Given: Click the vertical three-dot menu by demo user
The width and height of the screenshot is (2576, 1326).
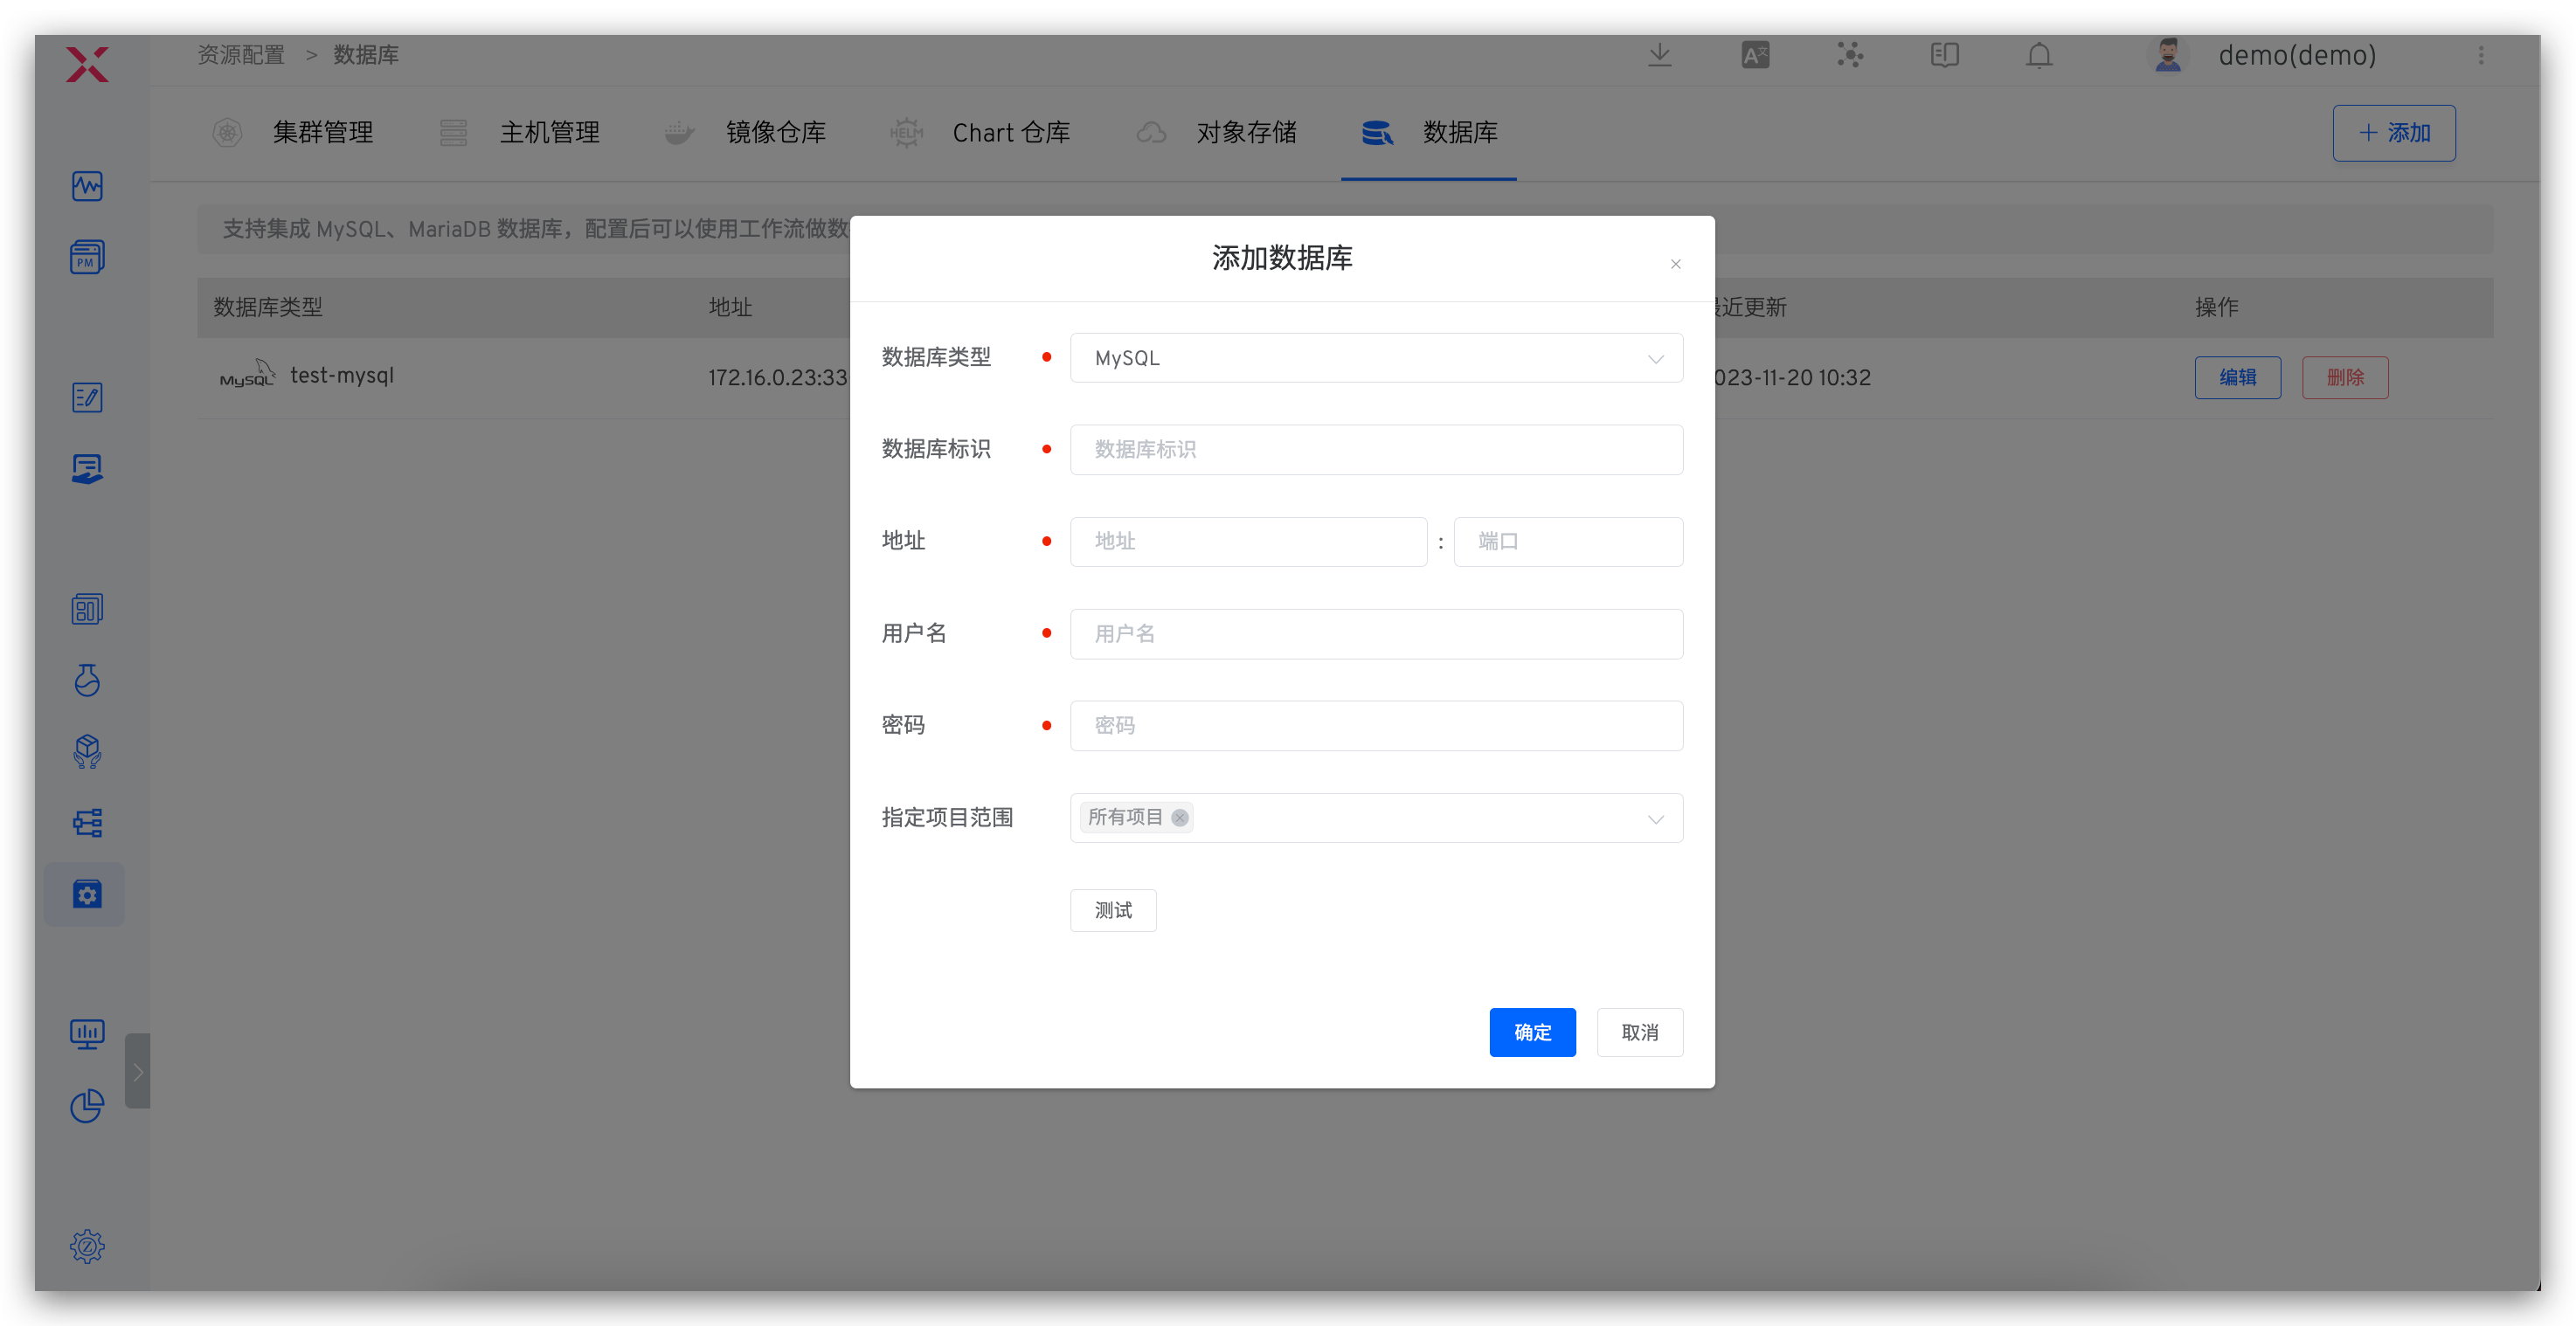Looking at the screenshot, I should 2481,55.
